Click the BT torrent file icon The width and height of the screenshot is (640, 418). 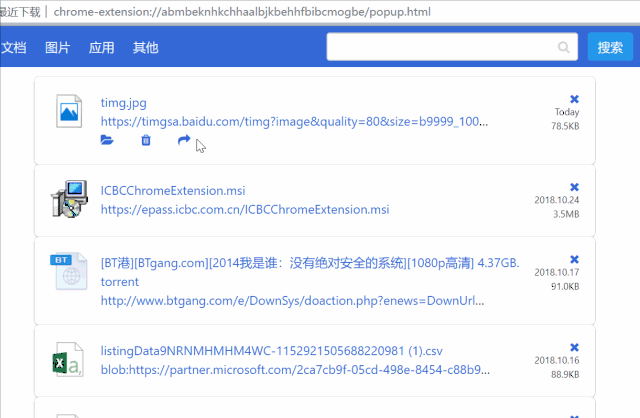[69, 271]
